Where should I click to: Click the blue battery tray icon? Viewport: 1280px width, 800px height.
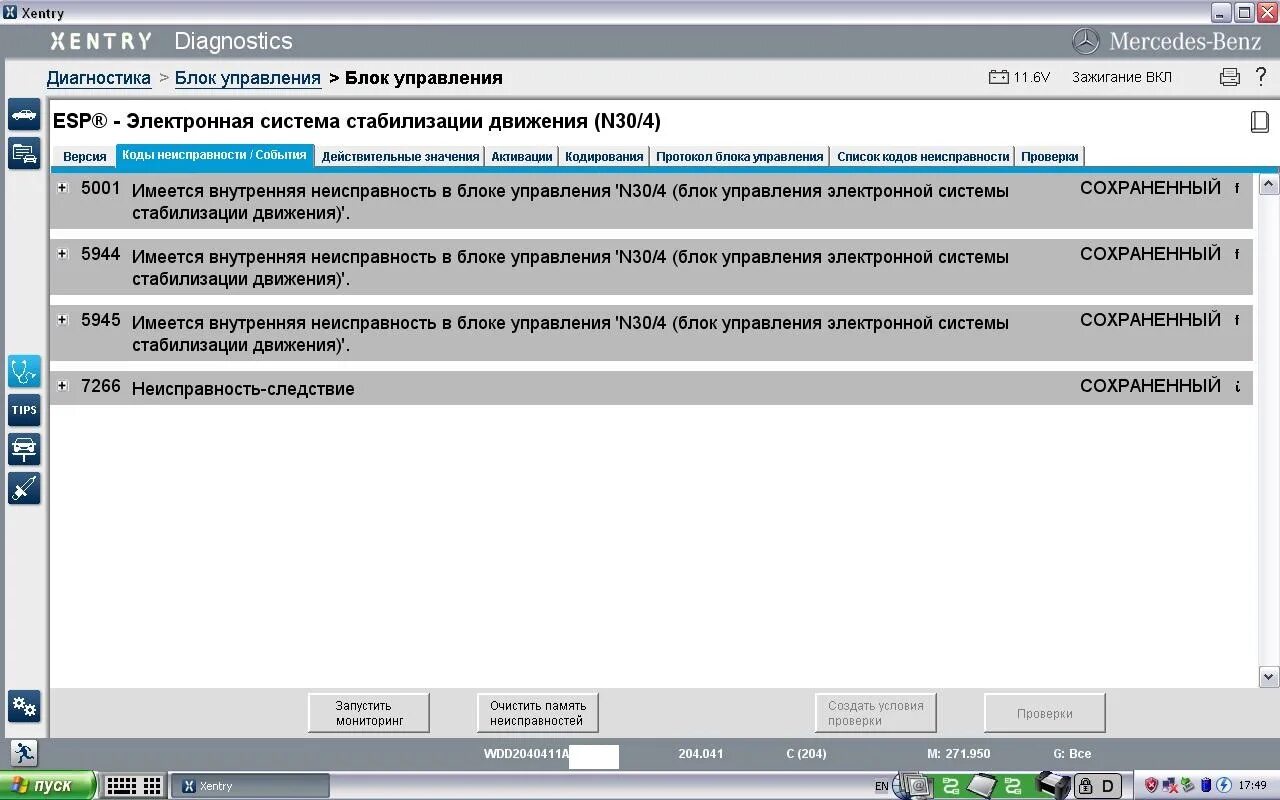[x=1206, y=785]
